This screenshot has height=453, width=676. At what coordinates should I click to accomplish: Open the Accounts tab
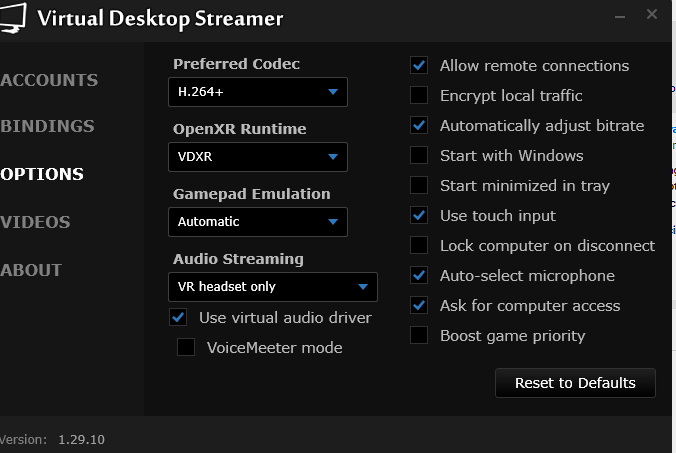coord(49,80)
